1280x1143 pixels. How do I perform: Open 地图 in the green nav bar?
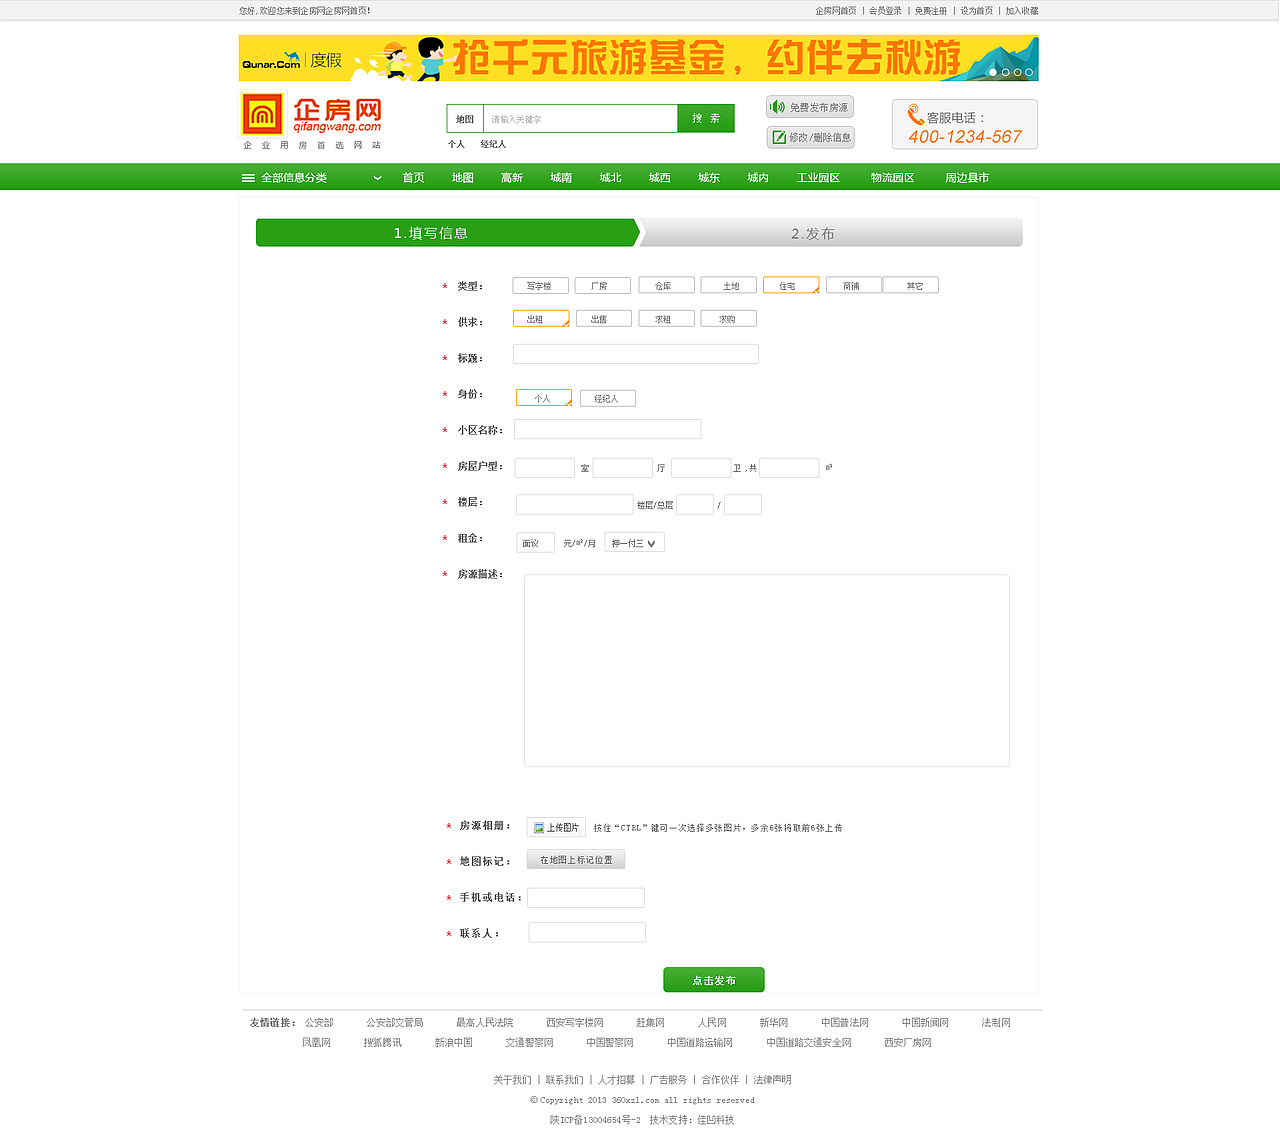coord(462,178)
